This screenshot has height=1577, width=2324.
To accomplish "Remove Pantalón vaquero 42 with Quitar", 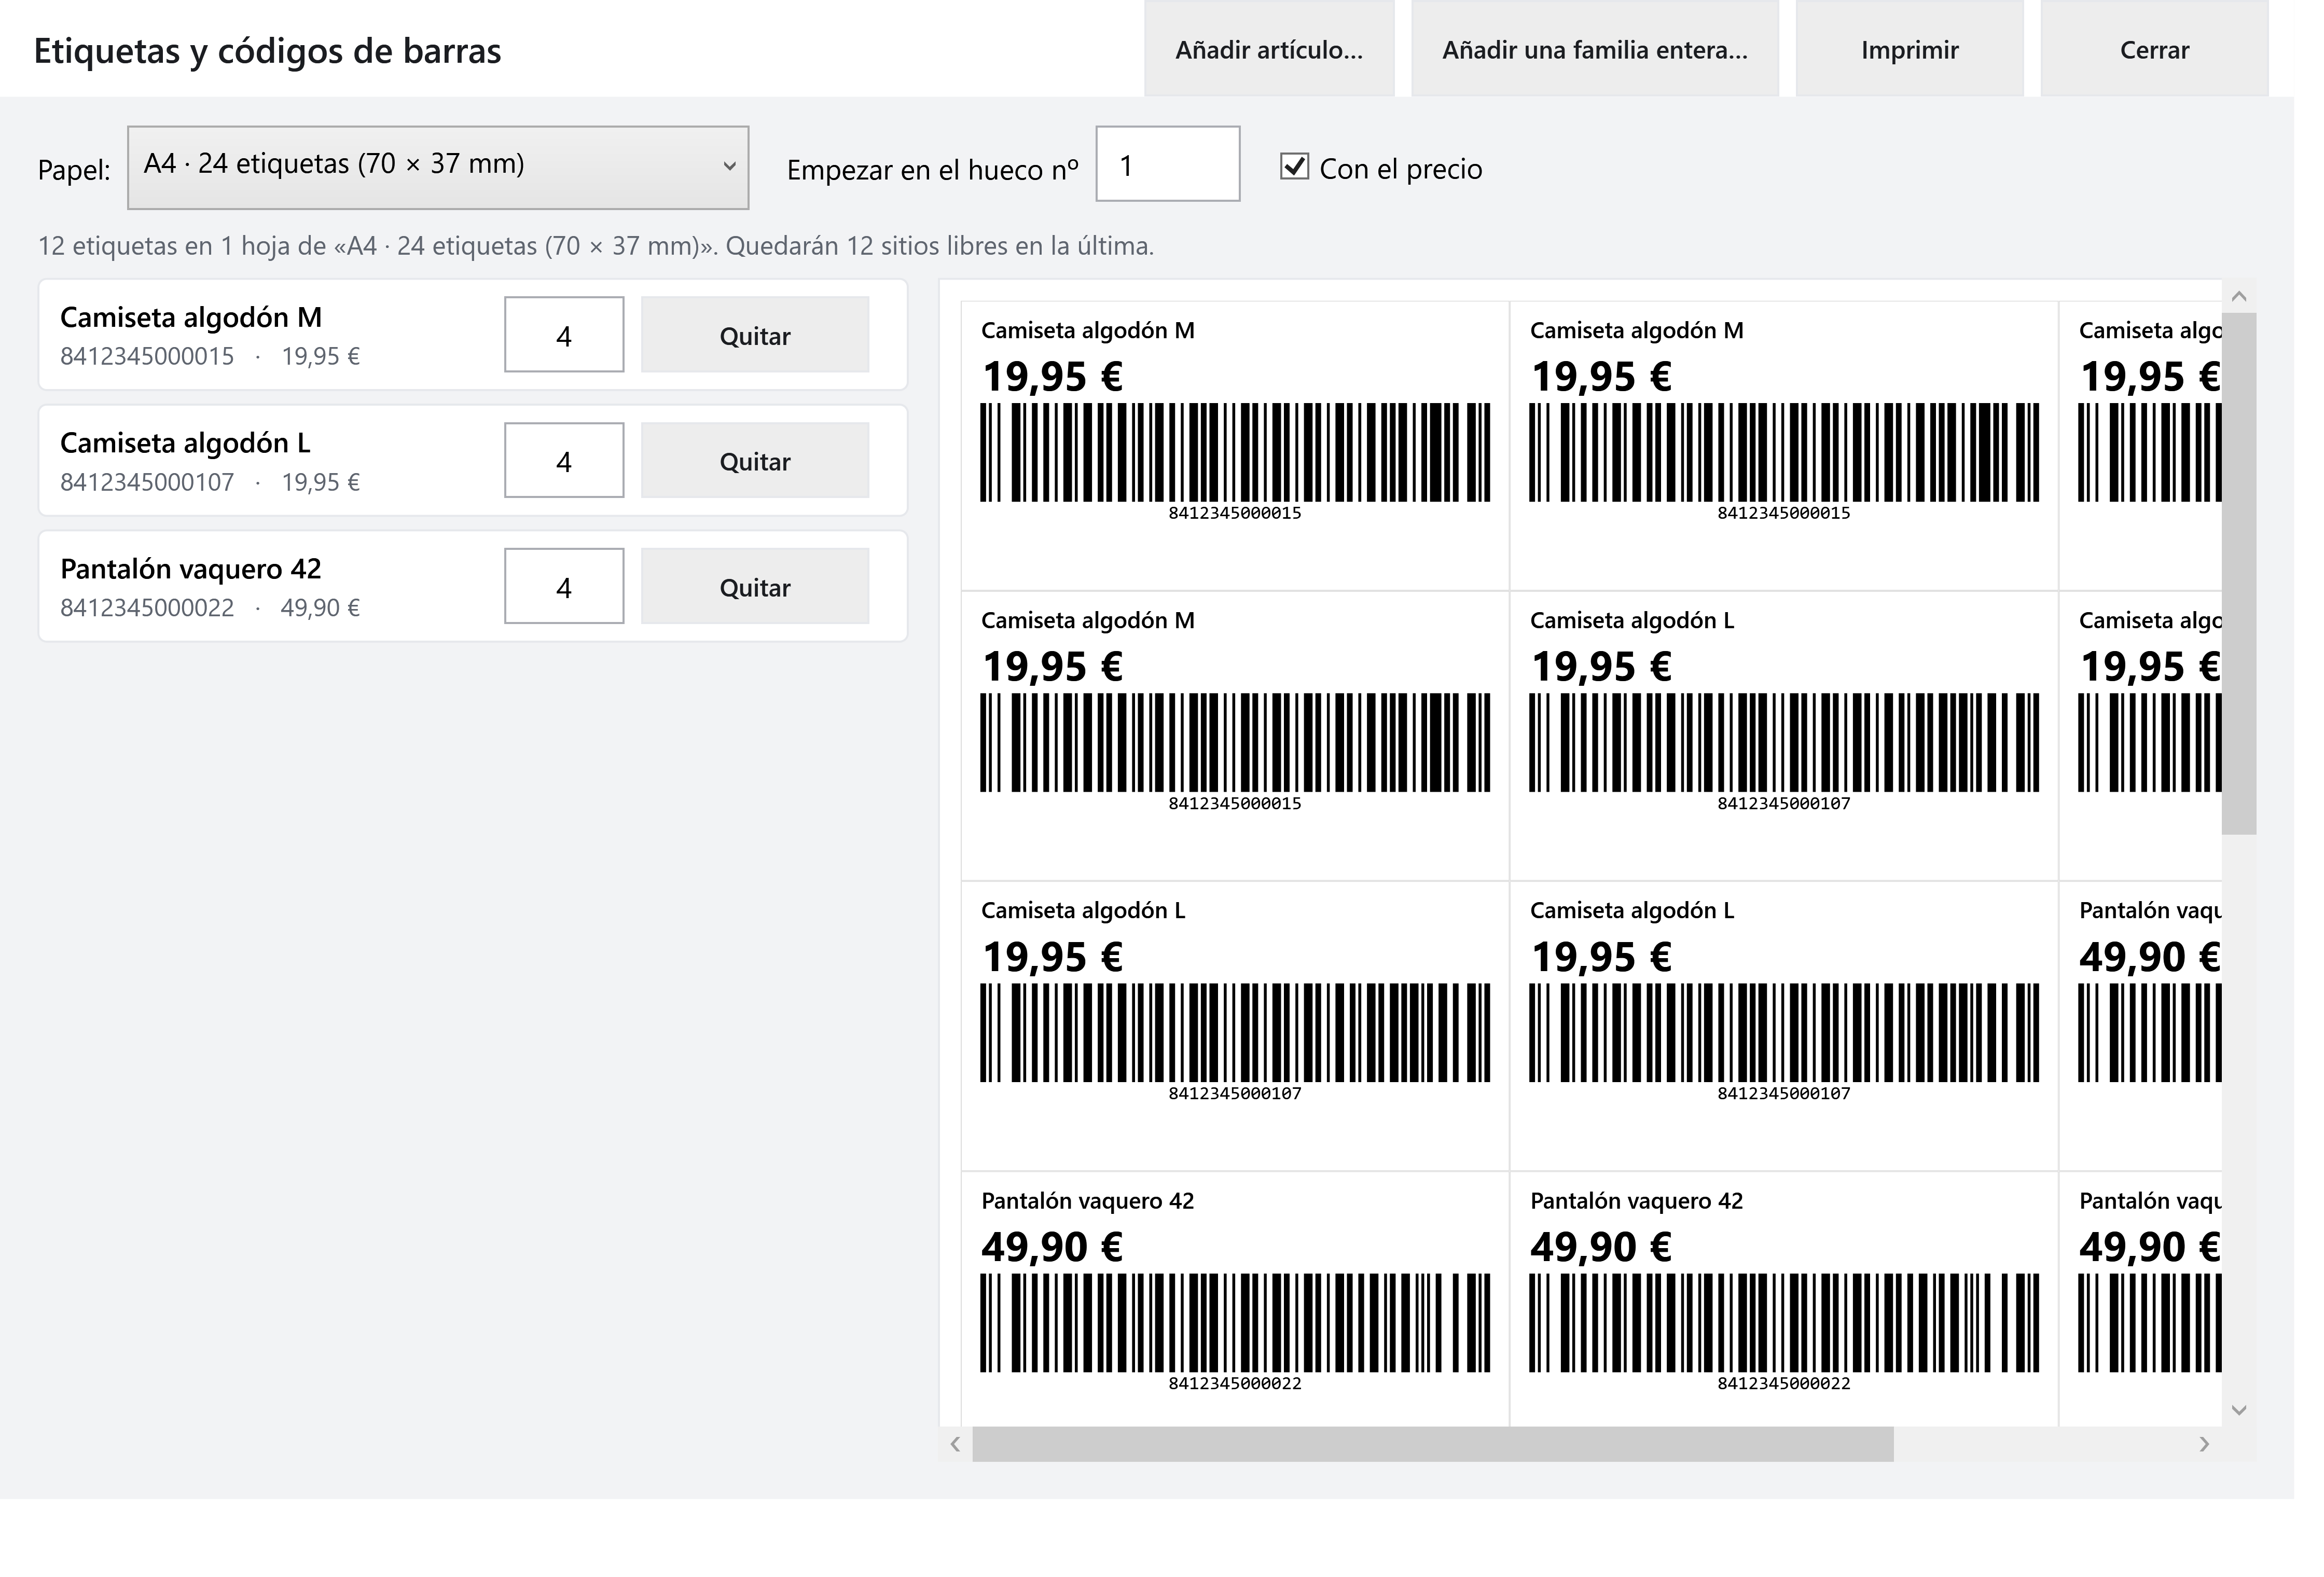I will (755, 586).
